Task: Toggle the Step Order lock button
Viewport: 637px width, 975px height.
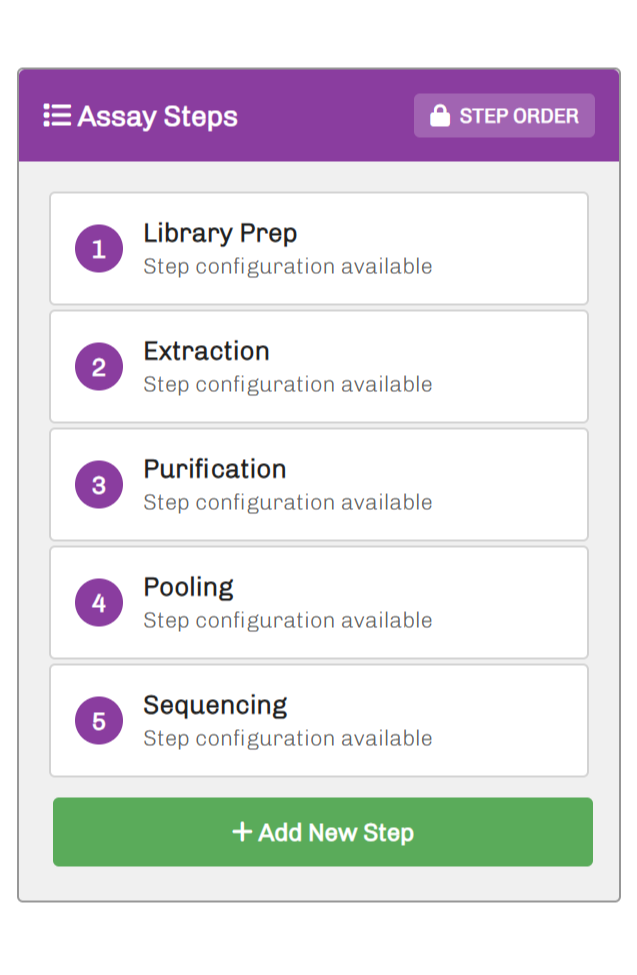Action: coord(504,116)
